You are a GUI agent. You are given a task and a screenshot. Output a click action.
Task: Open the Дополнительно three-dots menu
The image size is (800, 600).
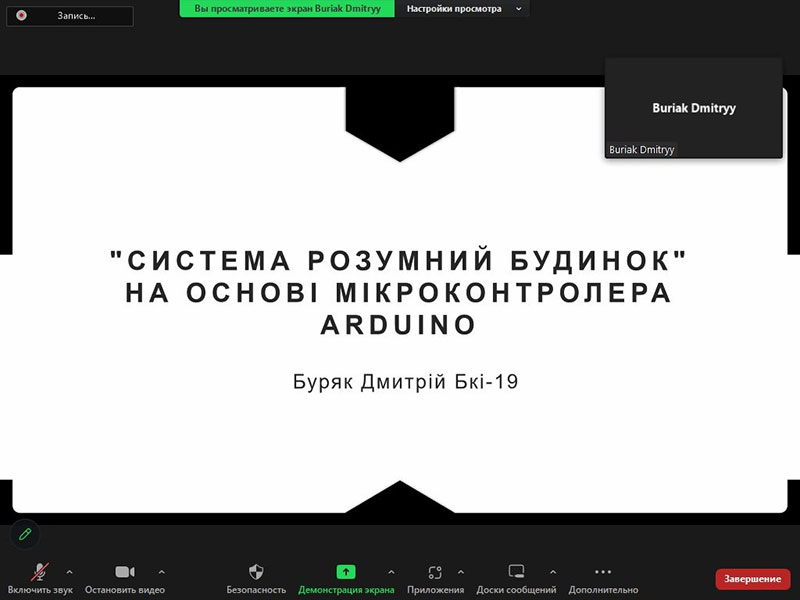pos(603,572)
